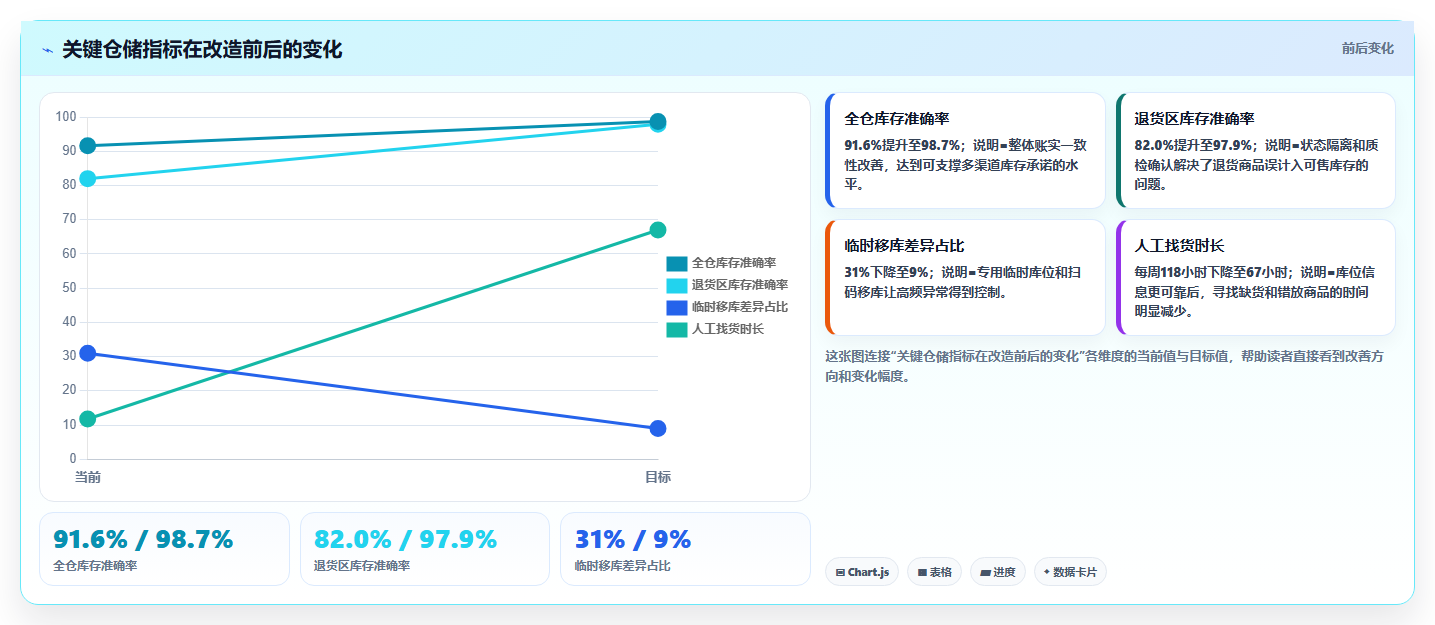
Task: Click the title 关键仓储指标在改造前后的变化
Action: point(202,50)
